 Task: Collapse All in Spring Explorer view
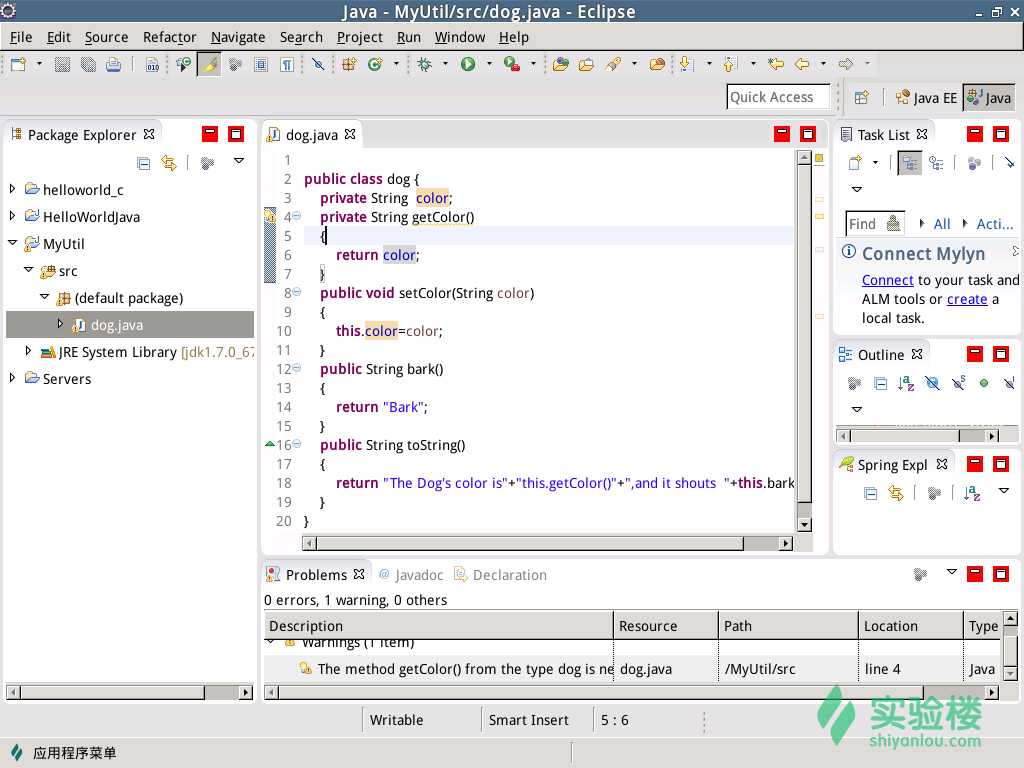point(870,494)
